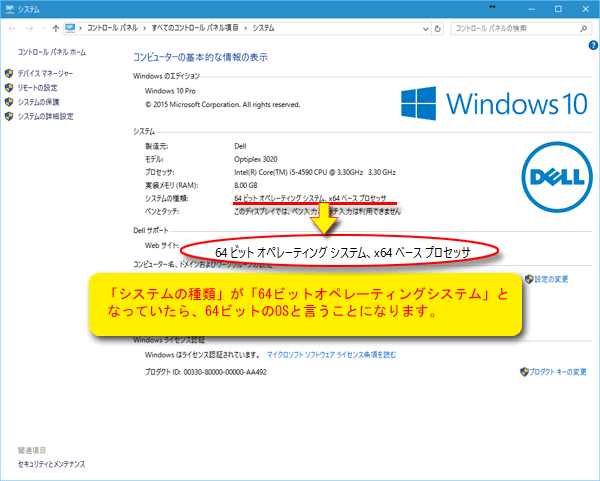Click shield icon beside デバイス マネージャー
This screenshot has width=600, height=481.
coord(9,73)
